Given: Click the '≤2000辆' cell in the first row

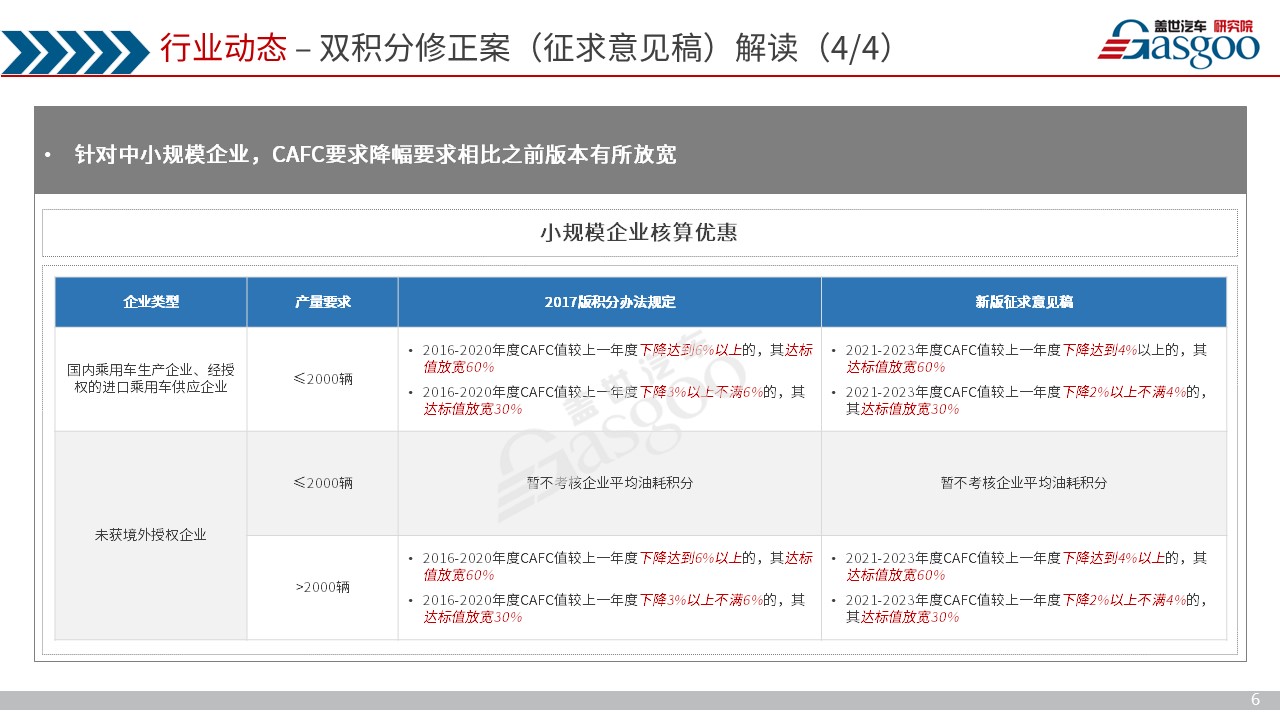Looking at the screenshot, I should click(x=322, y=379).
